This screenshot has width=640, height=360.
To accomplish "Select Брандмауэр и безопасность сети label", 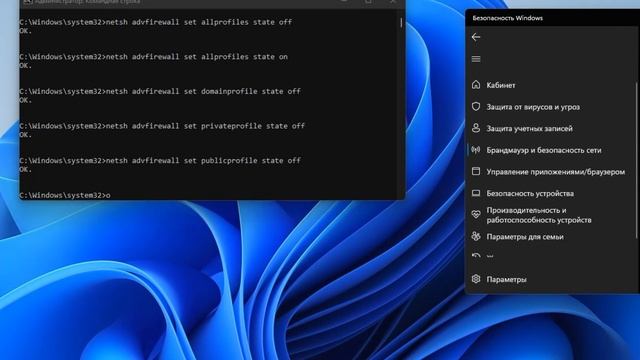I will (544, 150).
